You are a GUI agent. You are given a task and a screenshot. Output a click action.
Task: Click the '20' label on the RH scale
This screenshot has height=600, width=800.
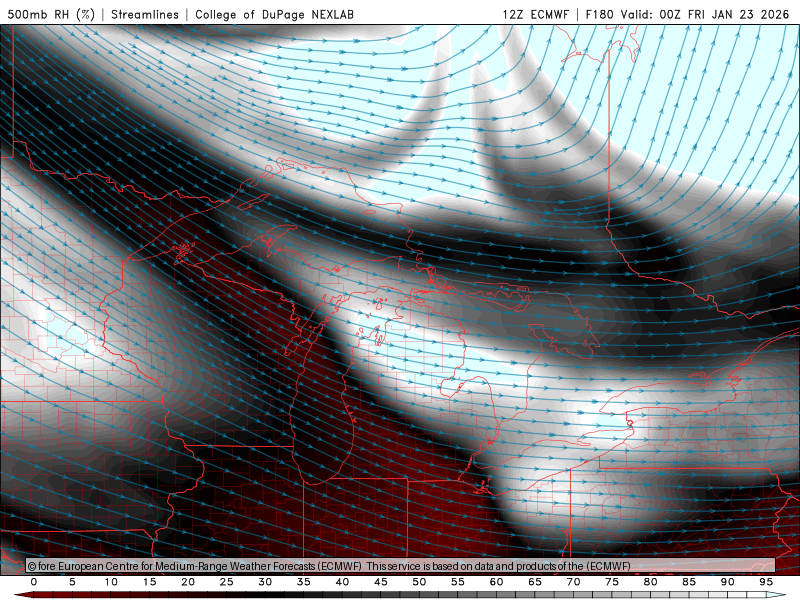click(x=188, y=582)
